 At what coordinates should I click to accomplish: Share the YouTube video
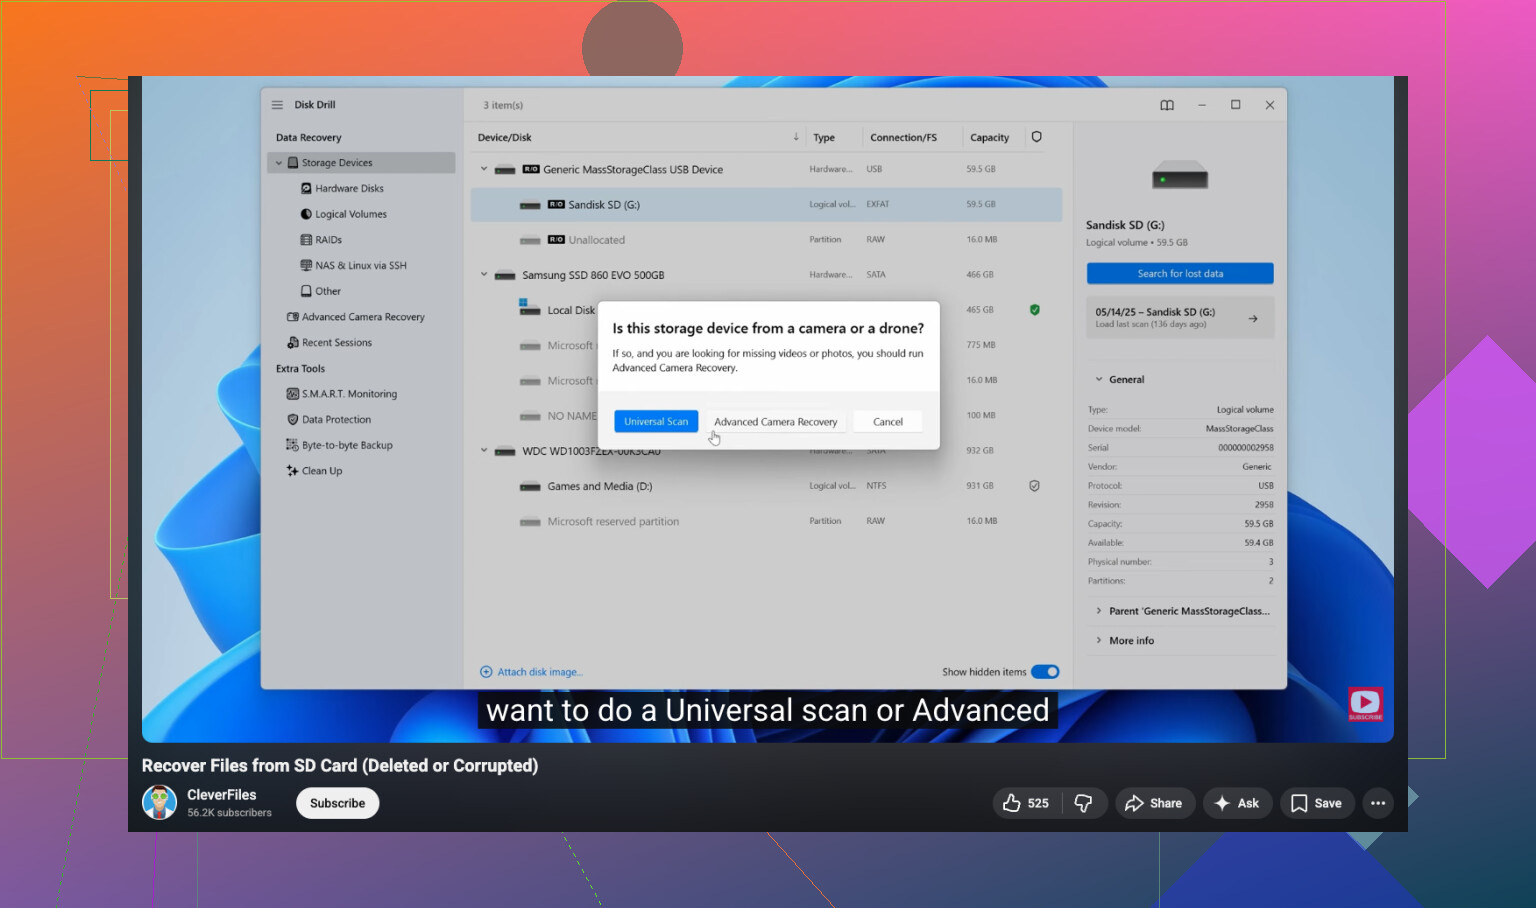point(1154,803)
